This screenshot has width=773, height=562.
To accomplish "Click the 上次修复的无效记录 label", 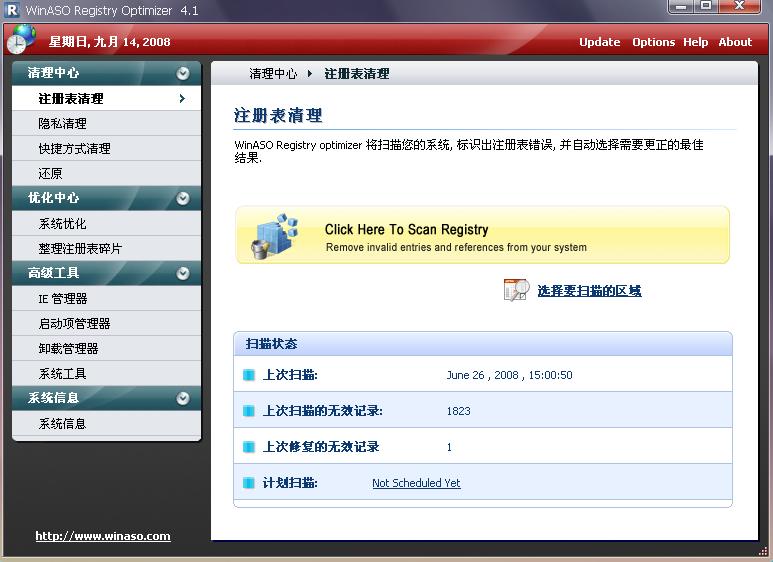I will tap(321, 447).
